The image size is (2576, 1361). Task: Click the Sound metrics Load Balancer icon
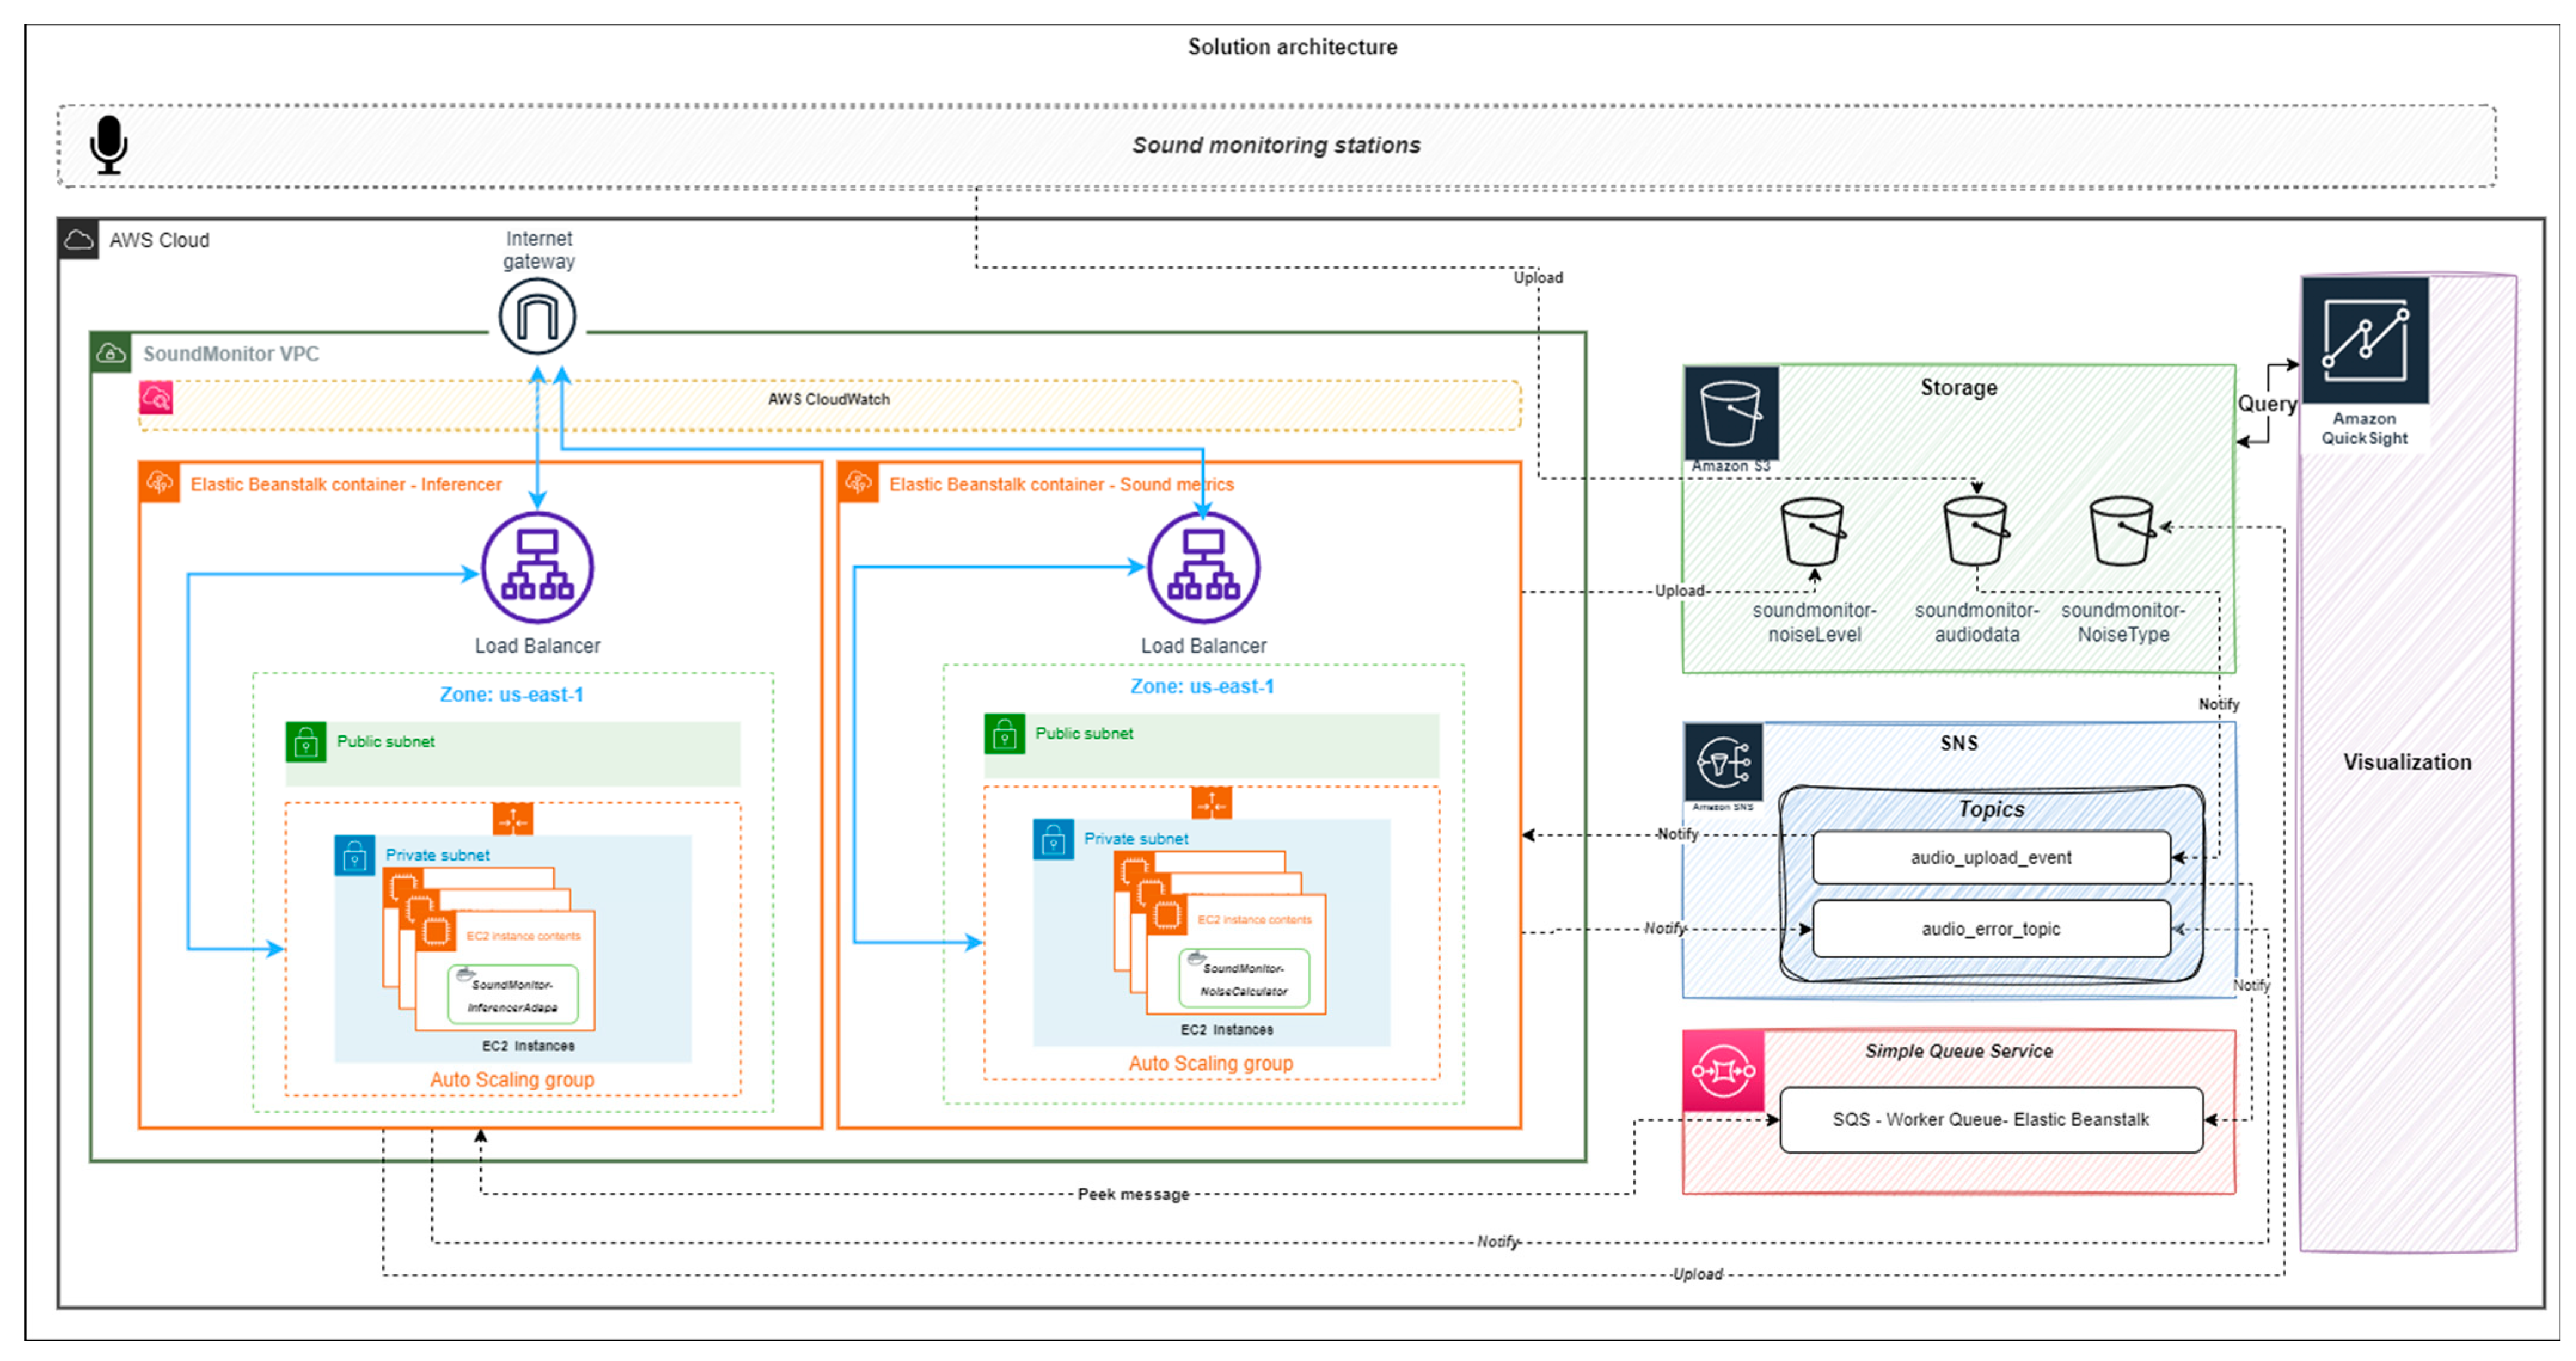tap(1203, 567)
